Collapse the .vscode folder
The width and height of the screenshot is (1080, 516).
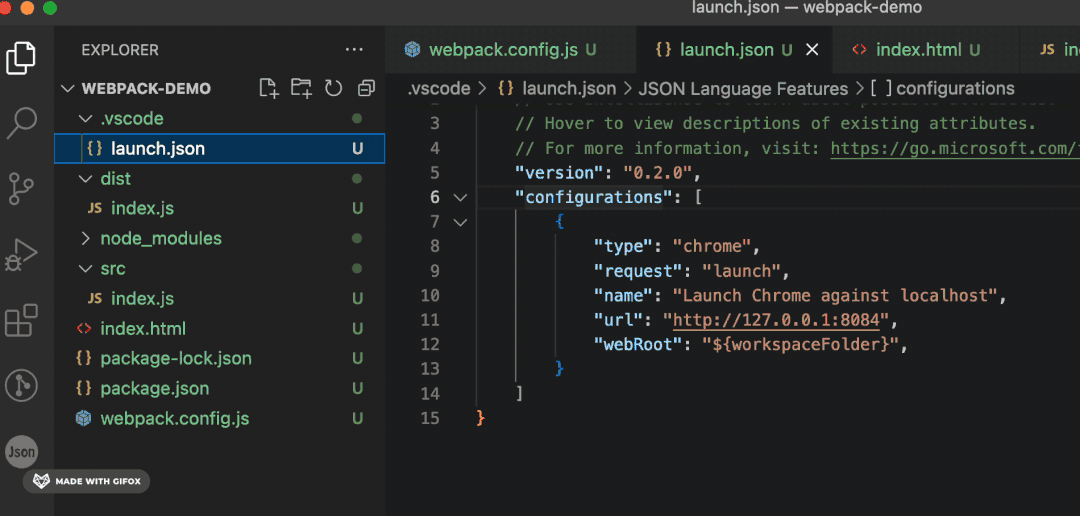(85, 118)
